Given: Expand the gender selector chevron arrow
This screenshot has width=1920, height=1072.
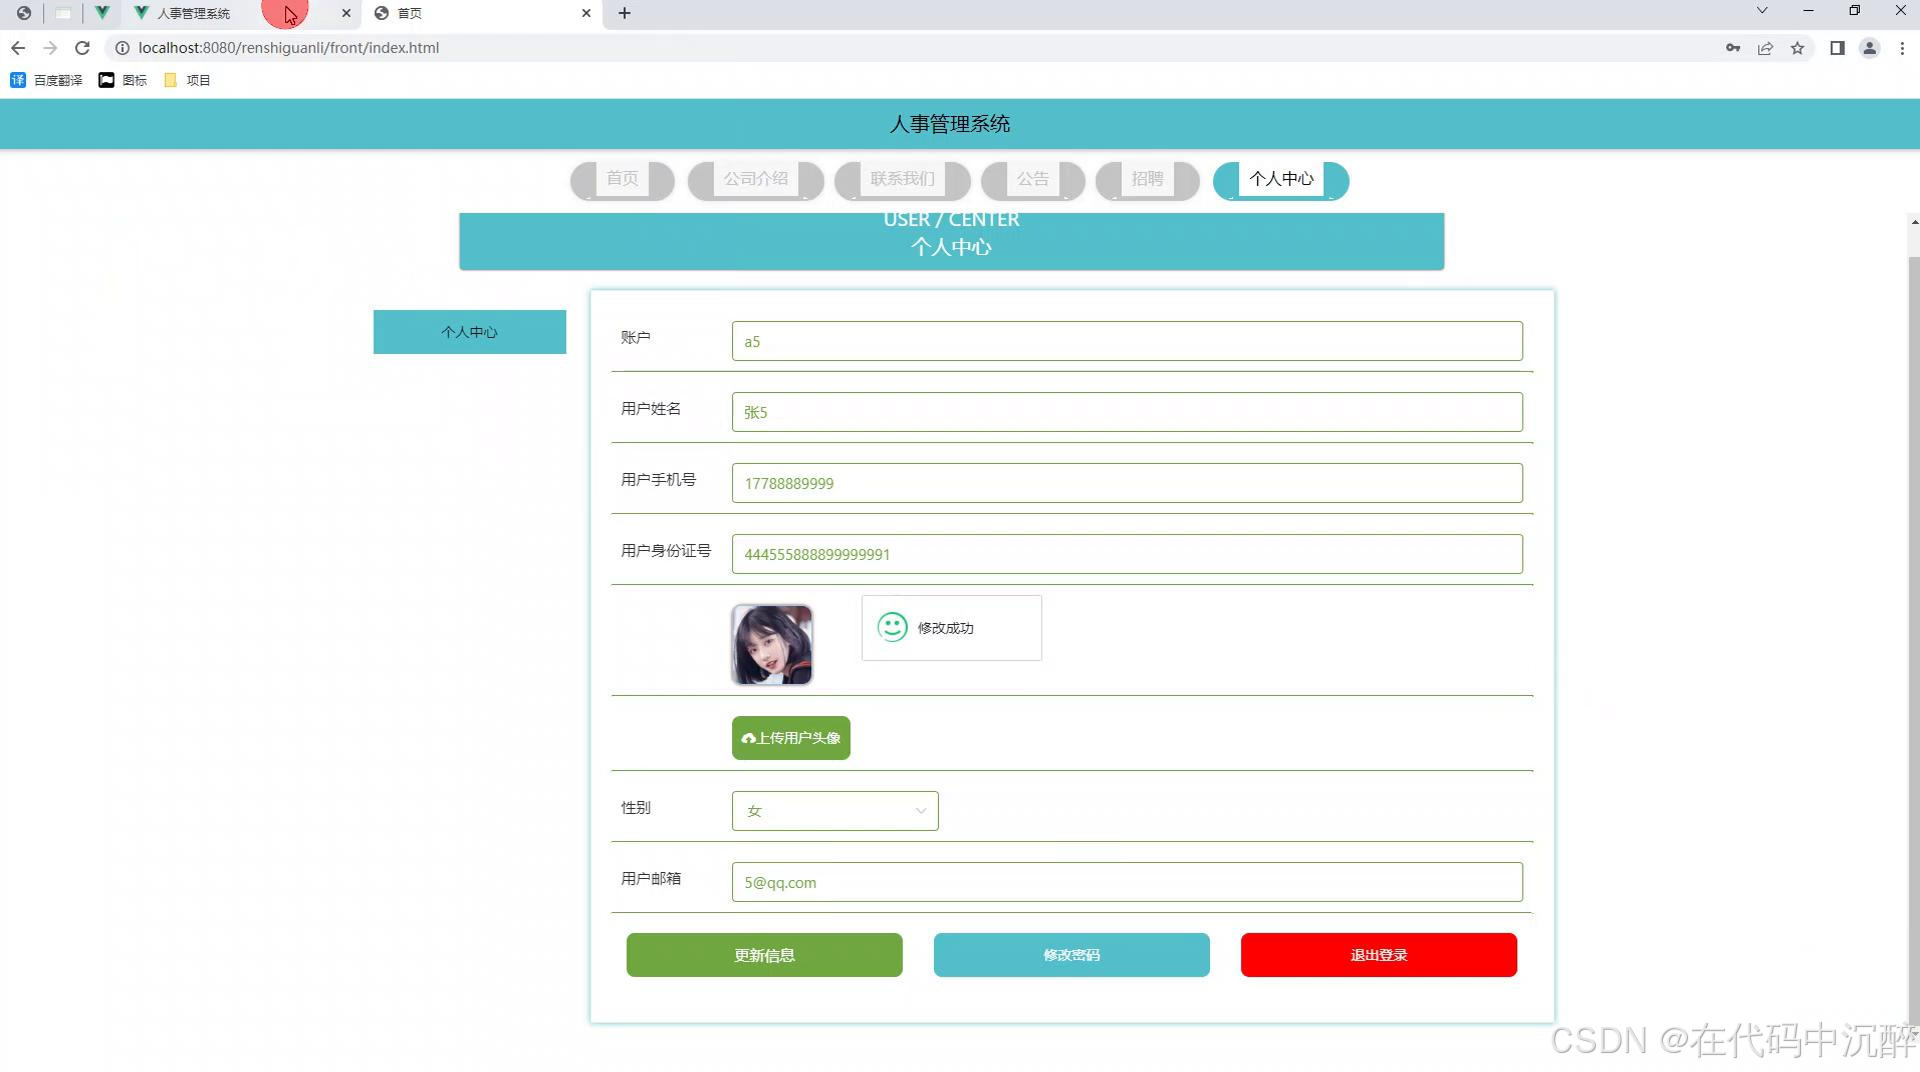Looking at the screenshot, I should pos(919,811).
